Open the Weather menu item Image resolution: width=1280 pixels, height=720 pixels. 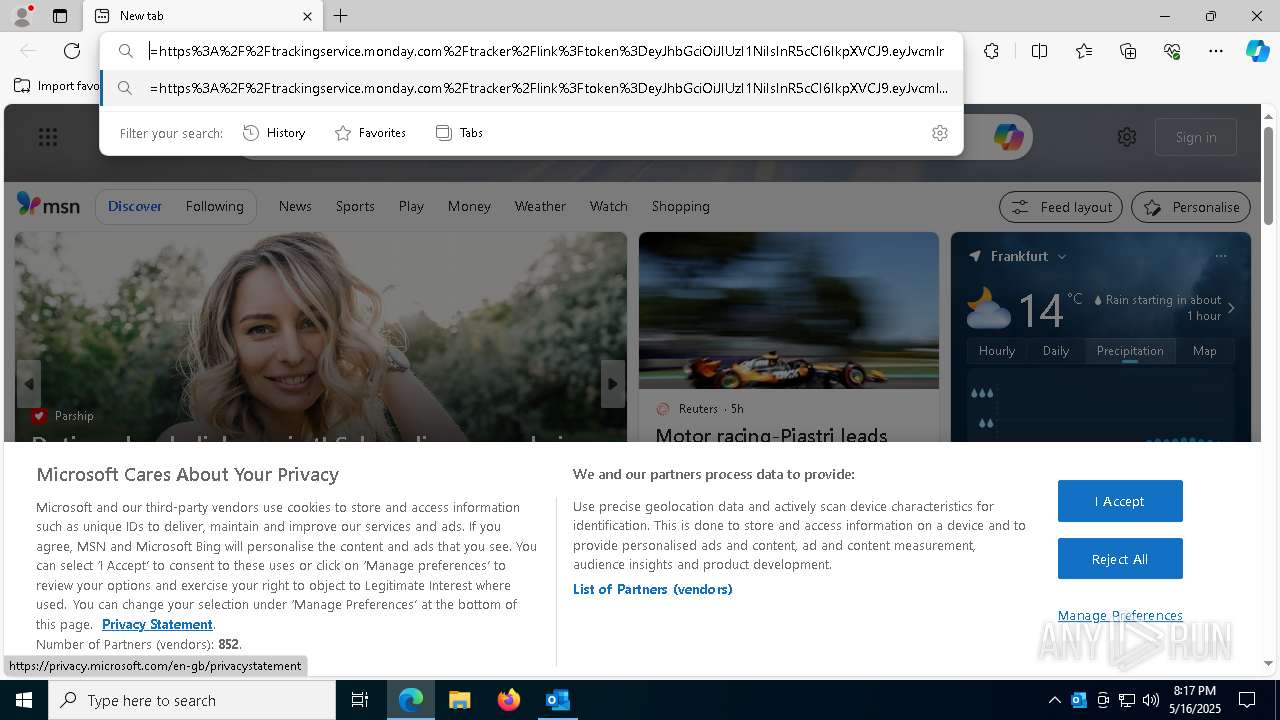tap(540, 206)
